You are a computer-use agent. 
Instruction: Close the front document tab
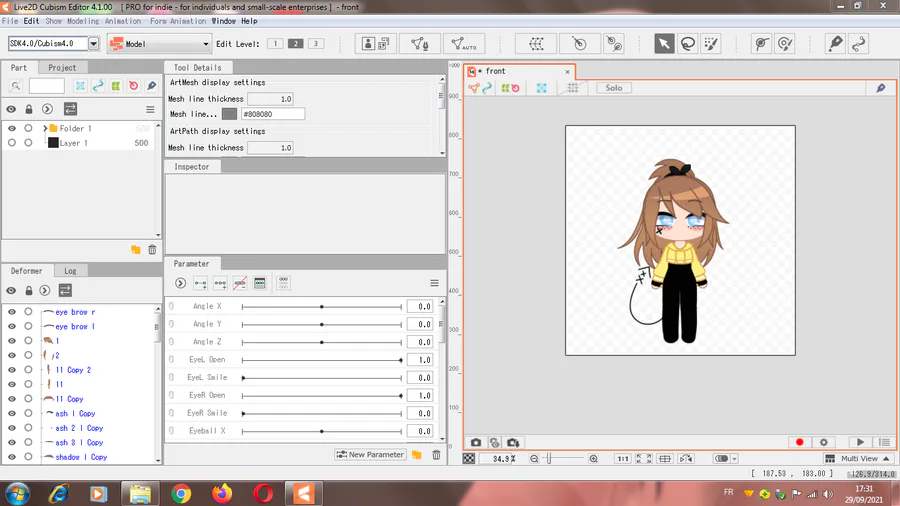(567, 72)
